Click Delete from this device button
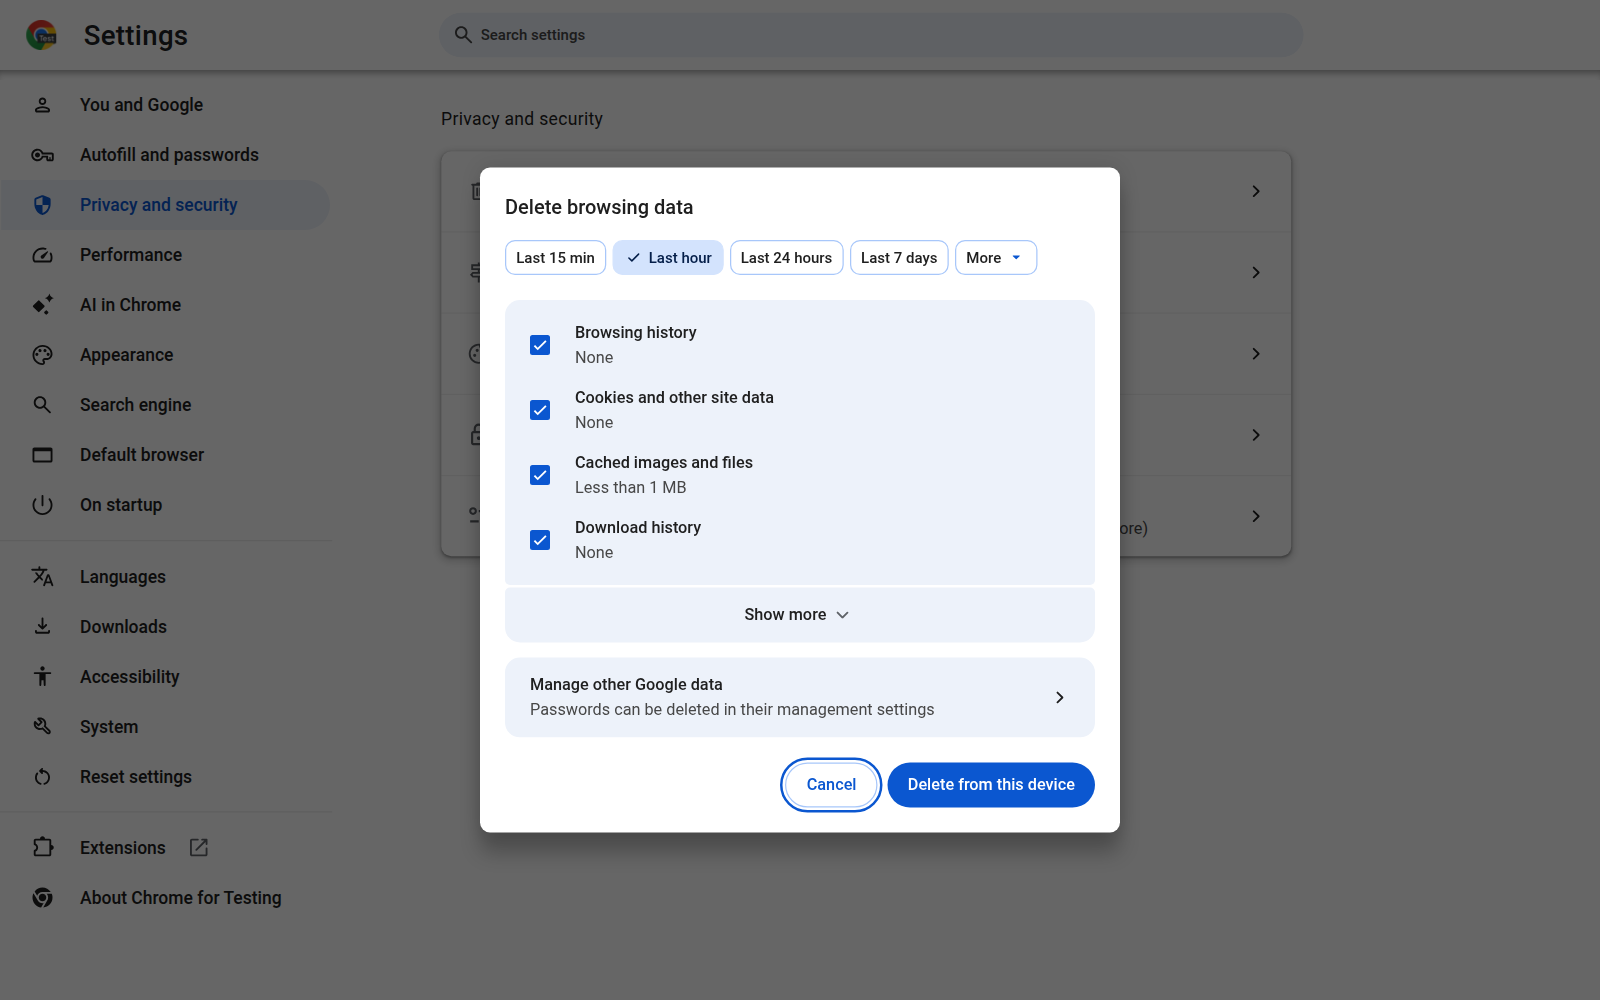 [x=991, y=785]
